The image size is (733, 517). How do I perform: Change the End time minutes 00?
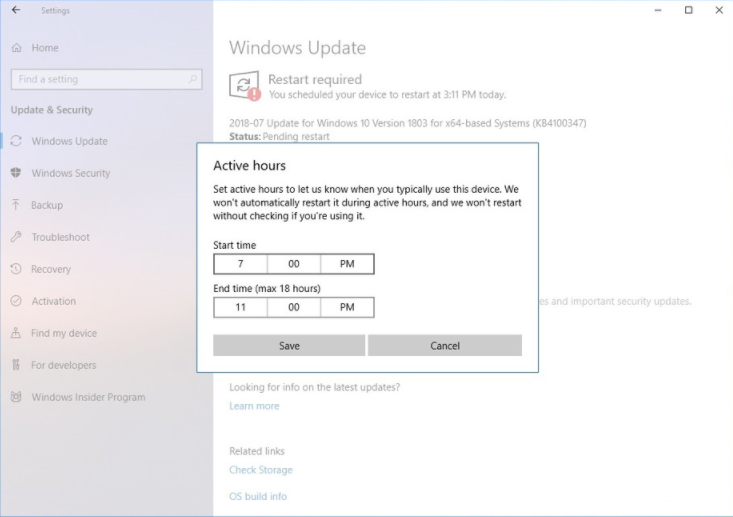click(x=294, y=307)
